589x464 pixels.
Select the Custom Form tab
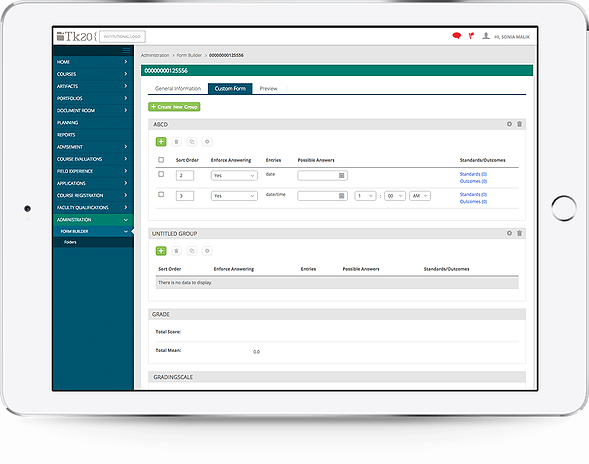point(230,89)
